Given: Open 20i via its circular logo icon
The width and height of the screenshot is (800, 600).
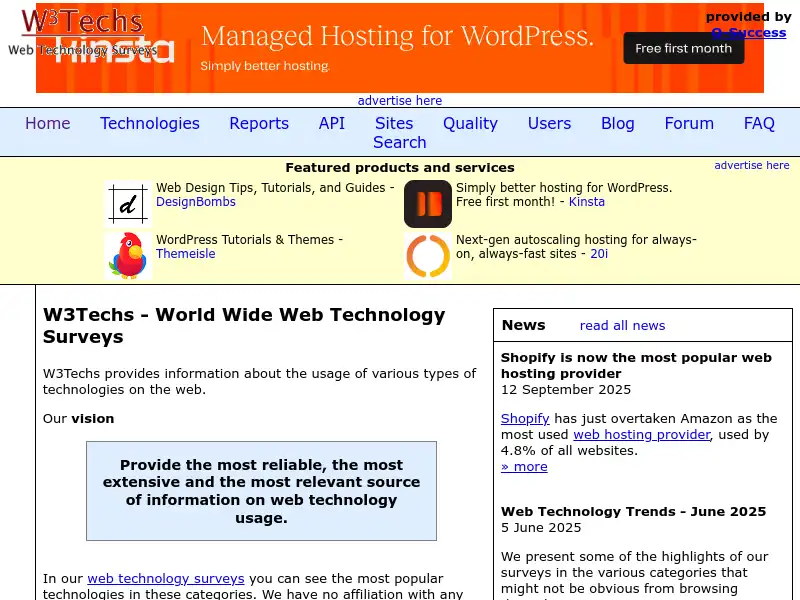Looking at the screenshot, I should (x=427, y=255).
